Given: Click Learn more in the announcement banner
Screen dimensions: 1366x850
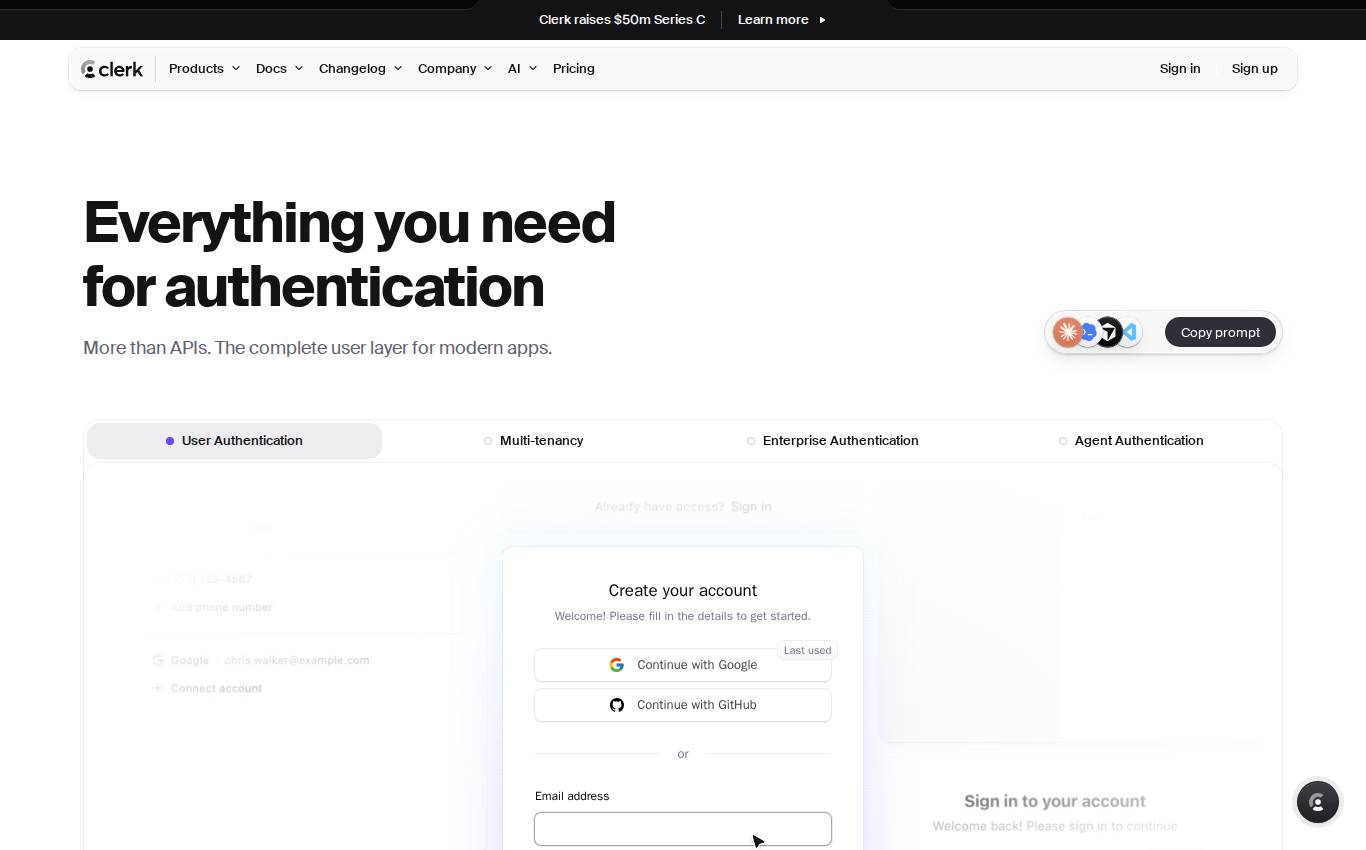Looking at the screenshot, I should pyautogui.click(x=781, y=20).
